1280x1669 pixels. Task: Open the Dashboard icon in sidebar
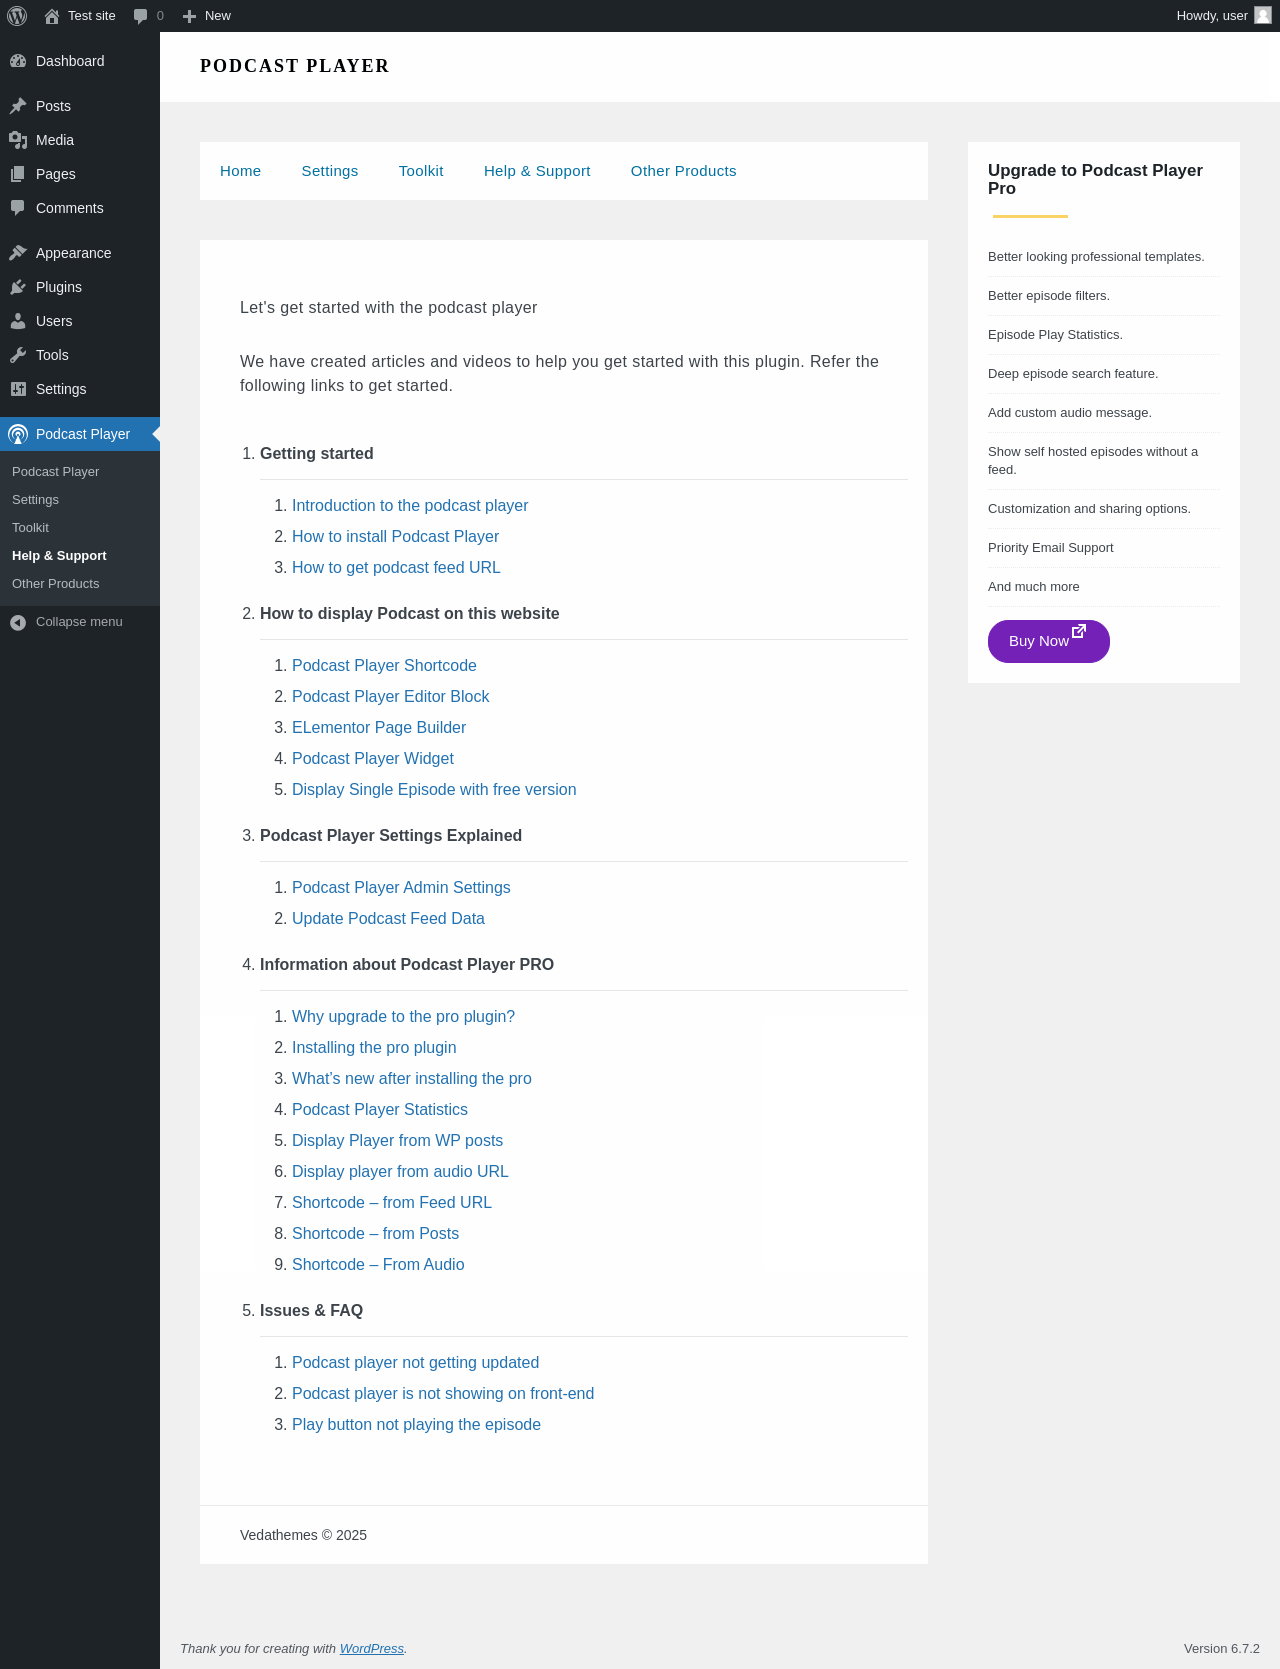[x=18, y=61]
